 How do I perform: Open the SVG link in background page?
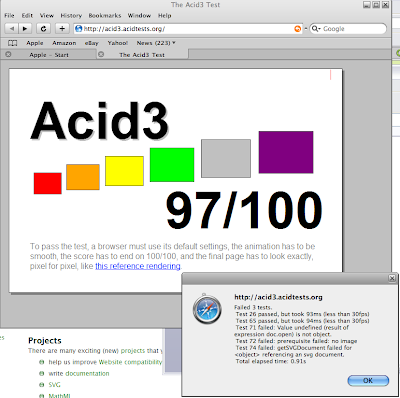[x=54, y=385]
